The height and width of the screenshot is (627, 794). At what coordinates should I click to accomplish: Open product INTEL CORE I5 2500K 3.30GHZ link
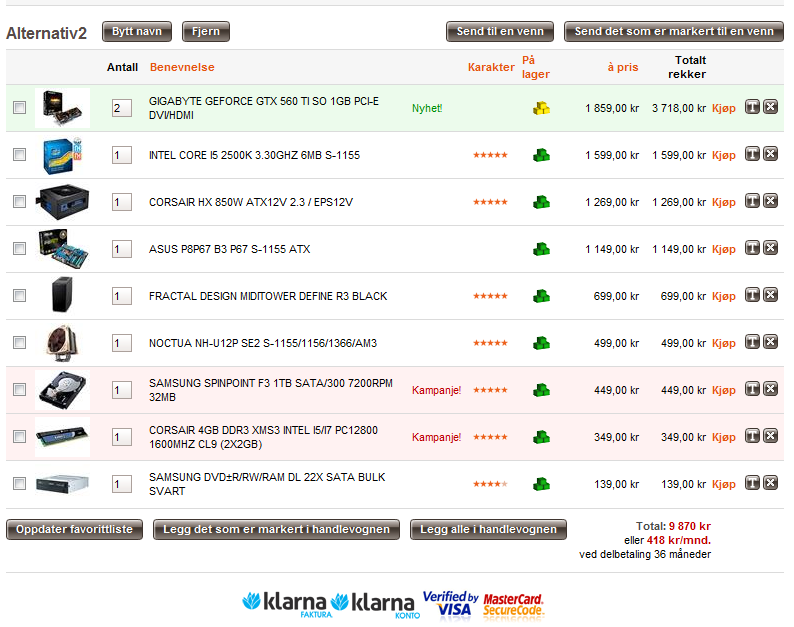pyautogui.click(x=254, y=155)
